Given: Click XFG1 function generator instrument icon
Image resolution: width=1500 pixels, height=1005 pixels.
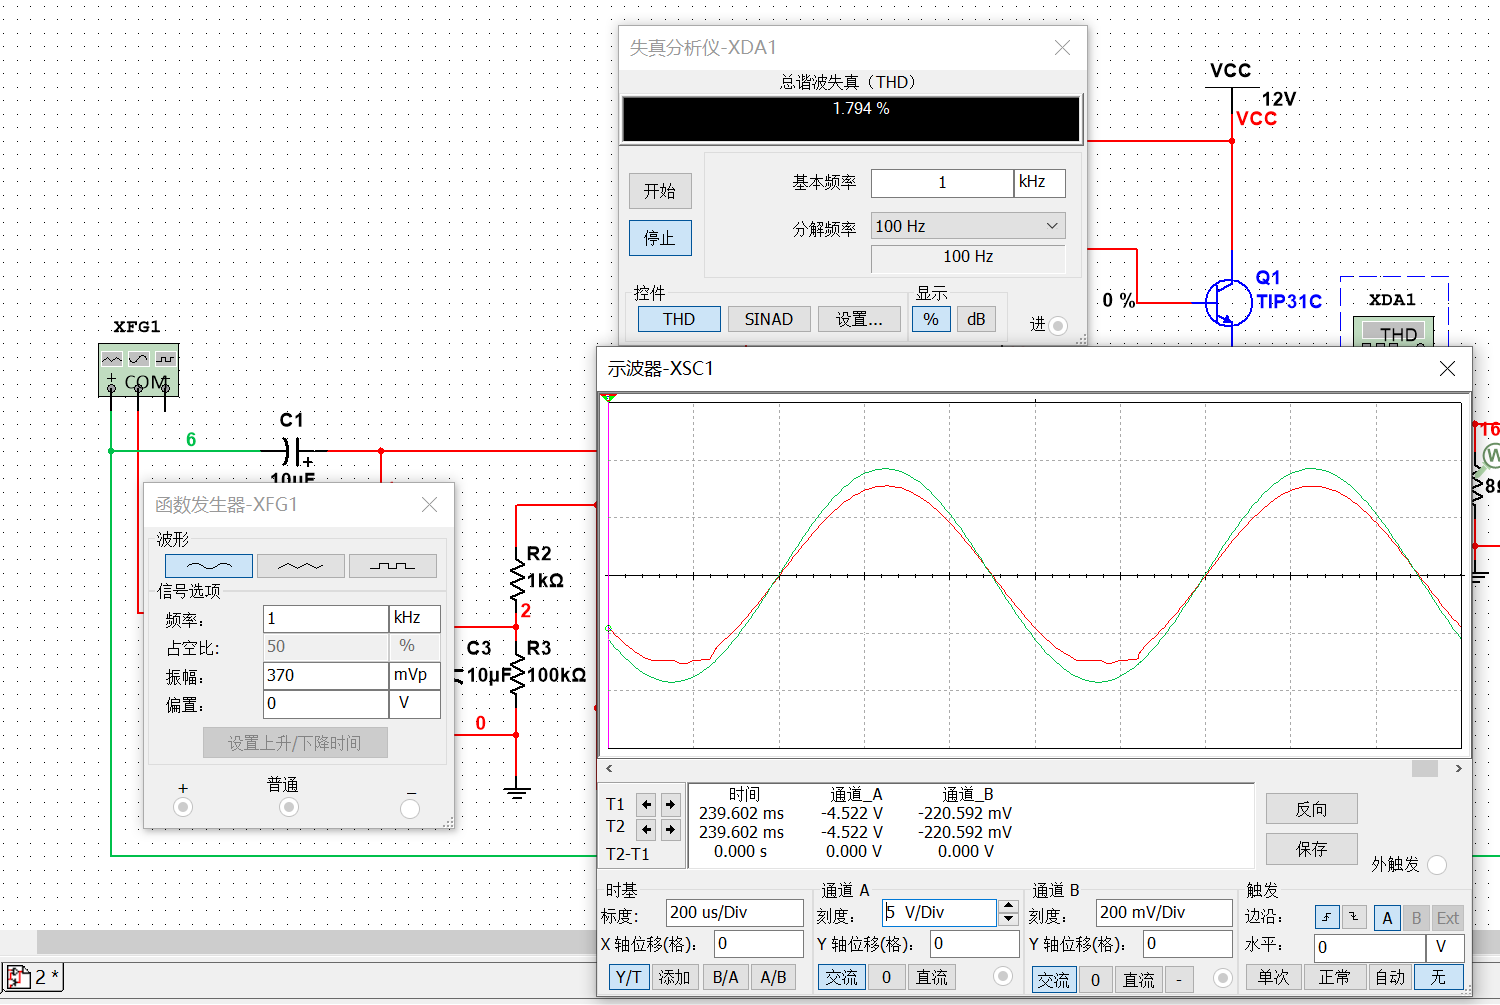Looking at the screenshot, I should click(x=138, y=369).
